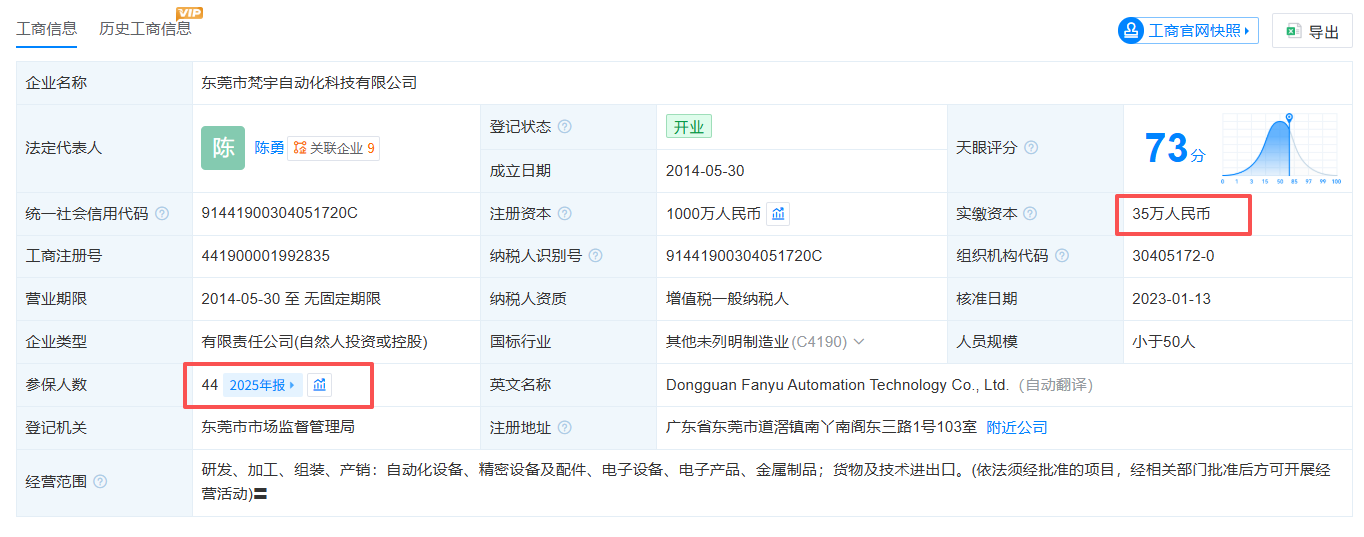Collapse the 经营范围 text toggle
The height and width of the screenshot is (537, 1364).
tap(260, 494)
